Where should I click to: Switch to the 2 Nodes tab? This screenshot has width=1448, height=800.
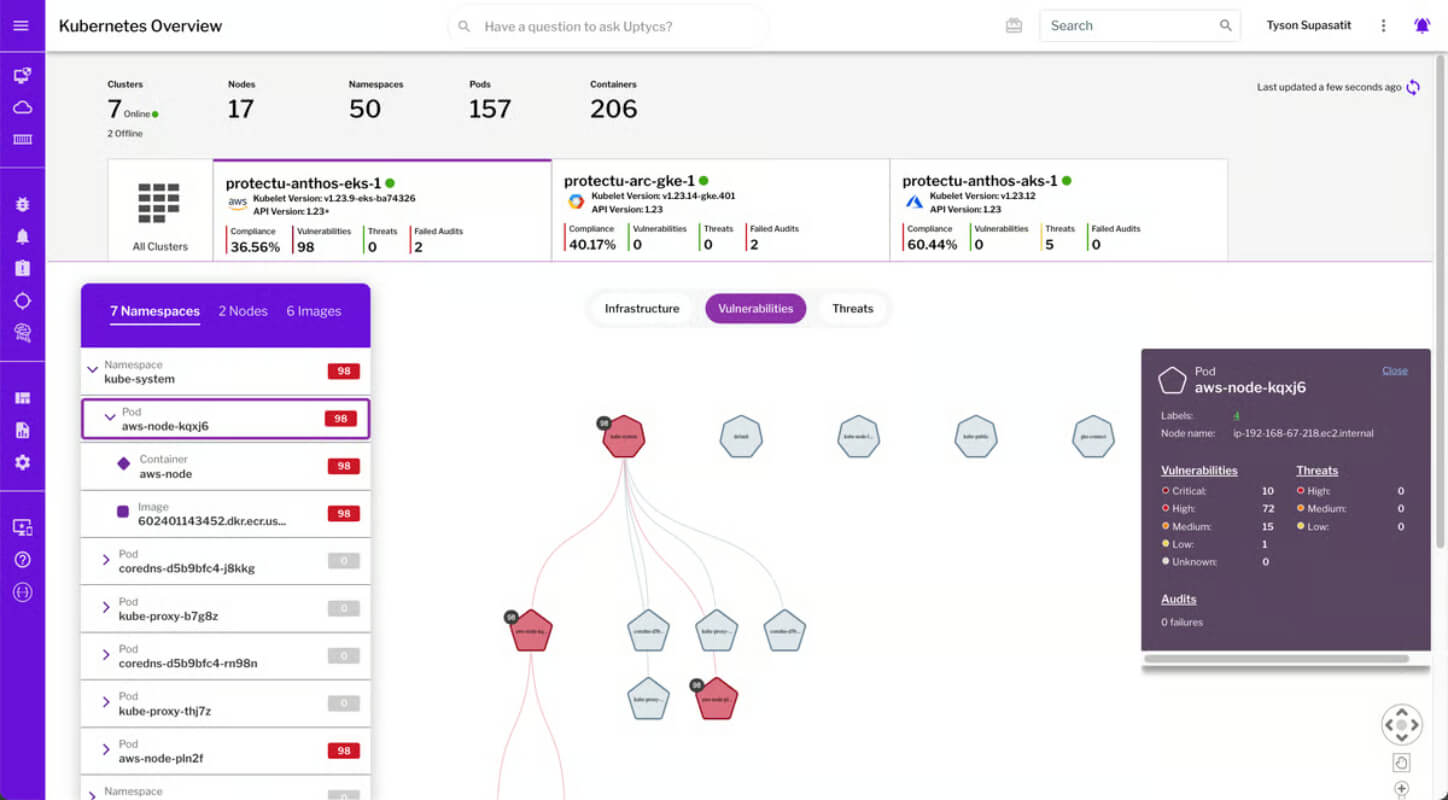(x=243, y=311)
